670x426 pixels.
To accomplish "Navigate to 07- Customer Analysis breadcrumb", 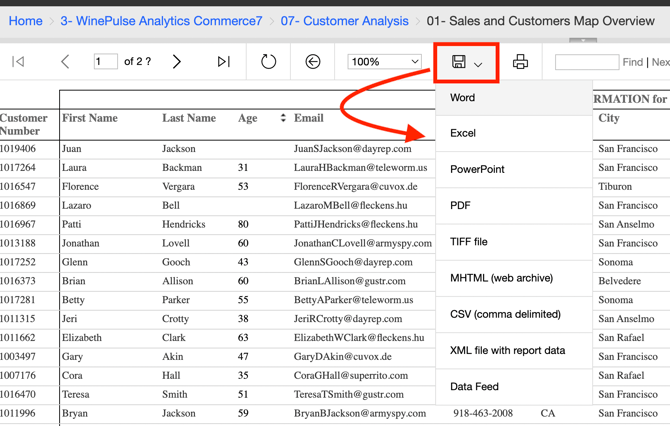I will [x=344, y=21].
